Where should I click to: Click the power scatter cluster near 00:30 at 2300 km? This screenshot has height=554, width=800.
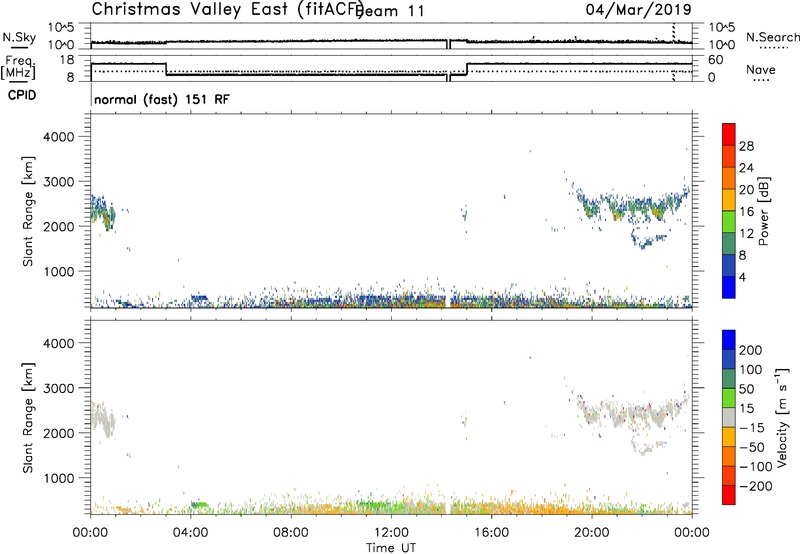103,212
